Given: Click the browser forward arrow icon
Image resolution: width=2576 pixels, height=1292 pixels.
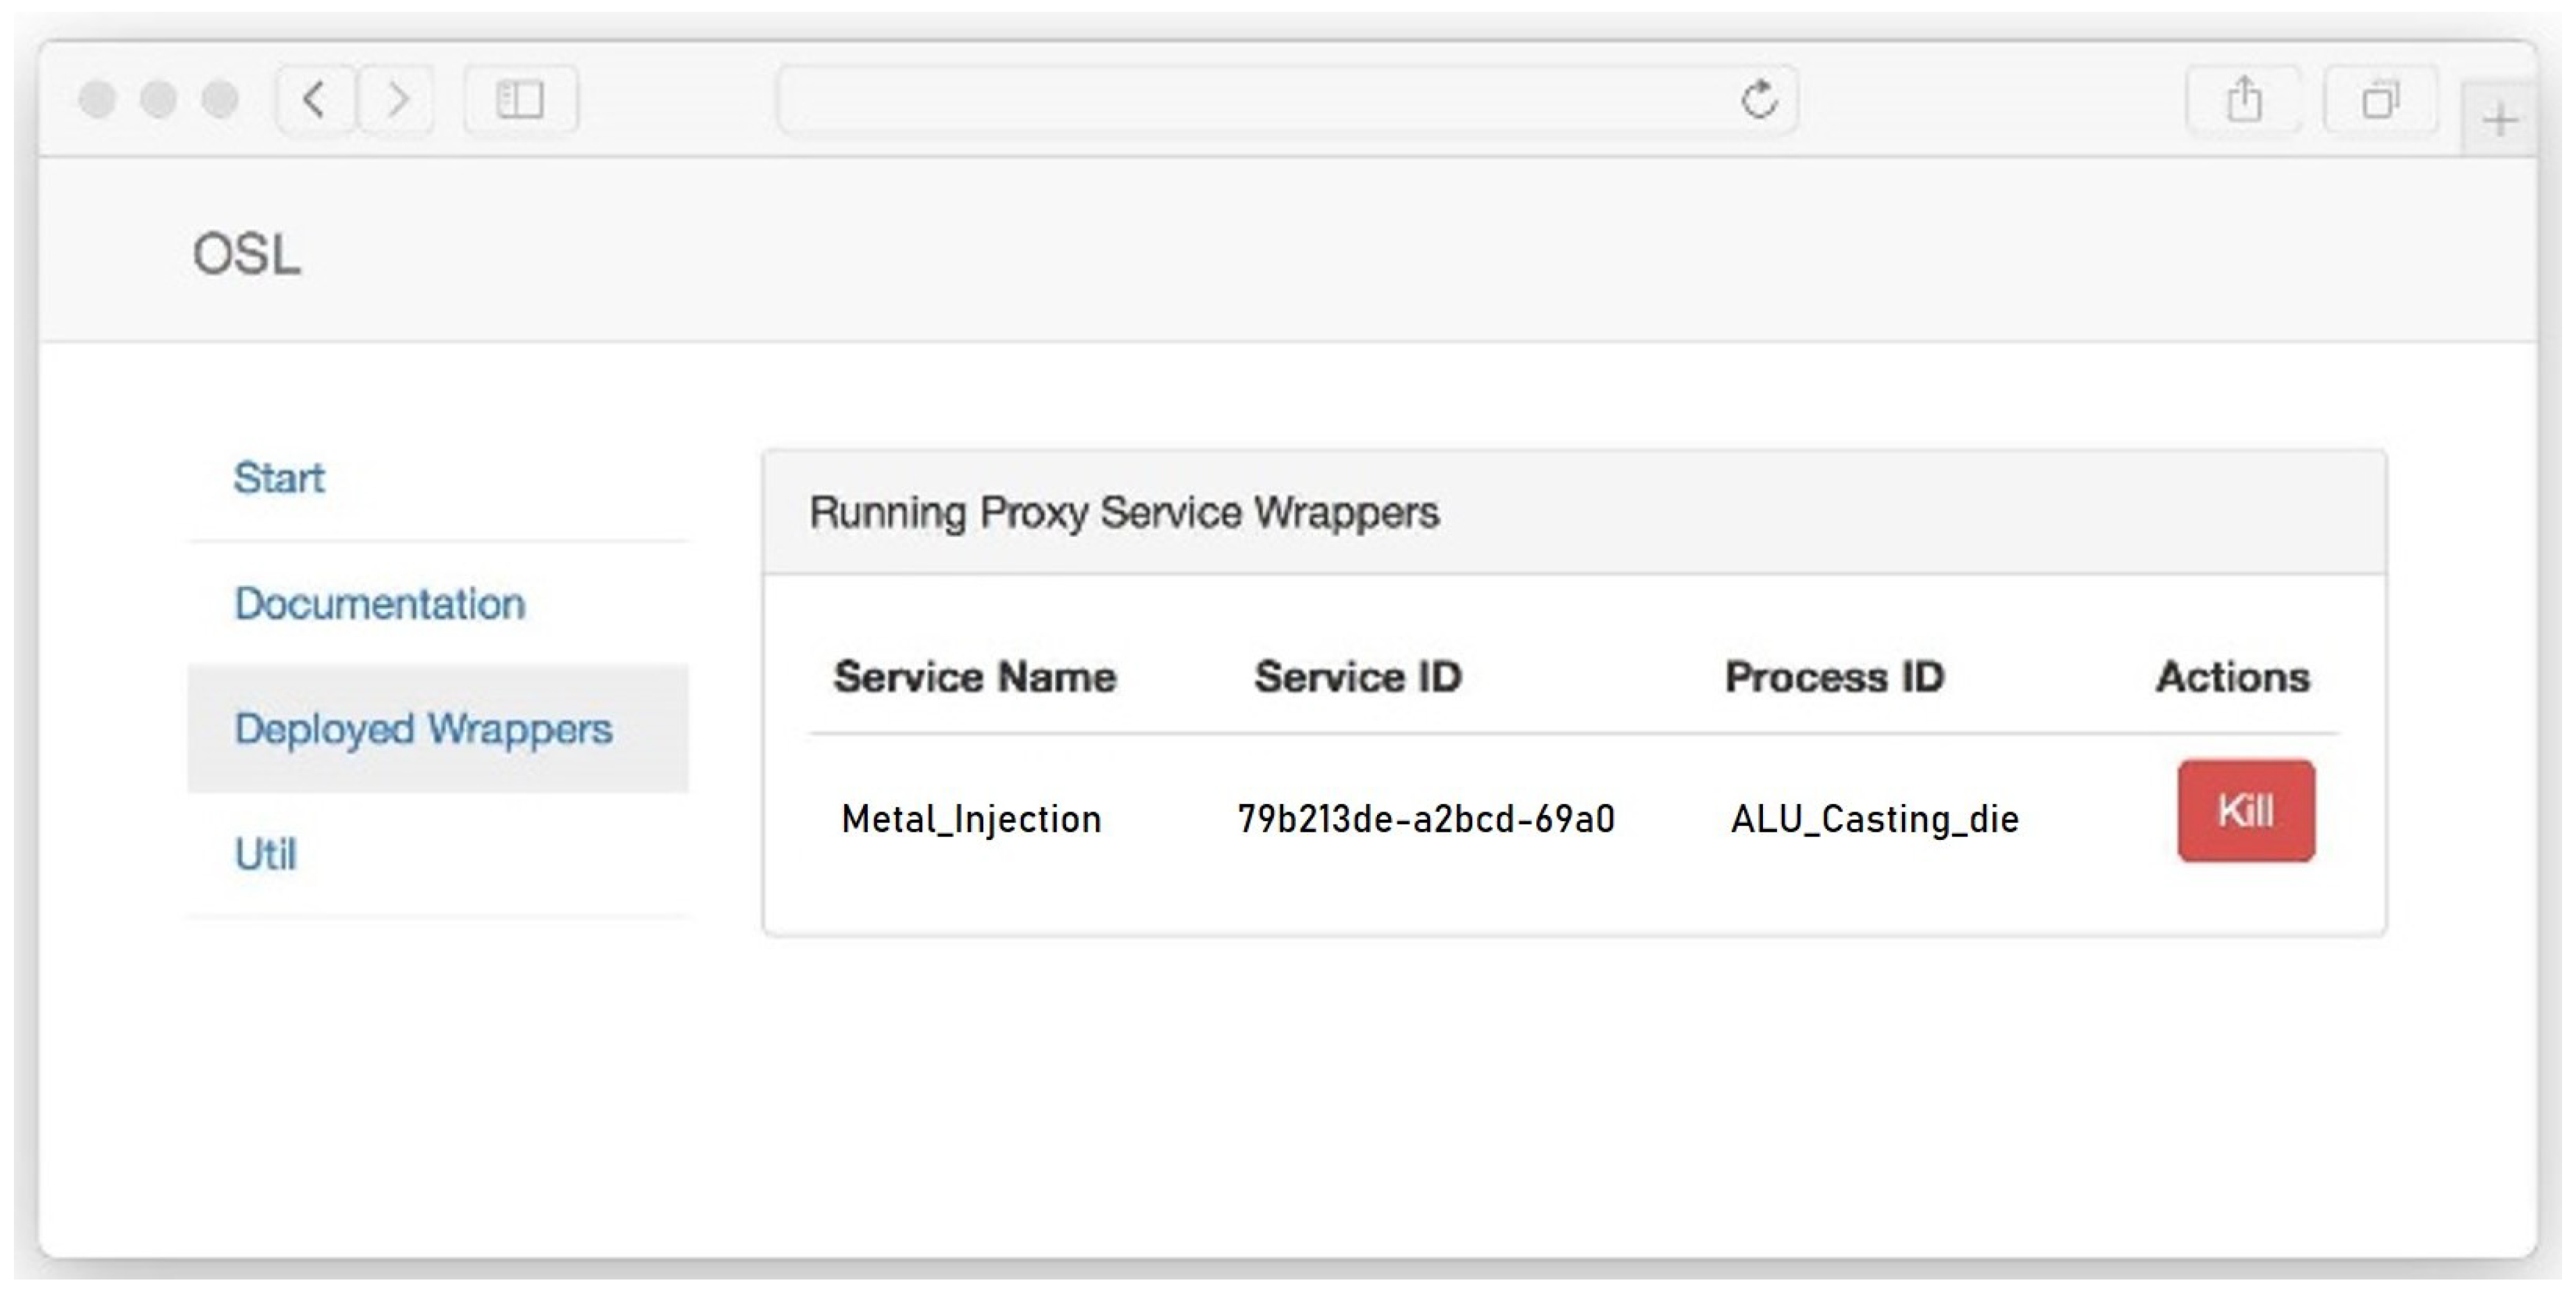Looking at the screenshot, I should pyautogui.click(x=397, y=99).
